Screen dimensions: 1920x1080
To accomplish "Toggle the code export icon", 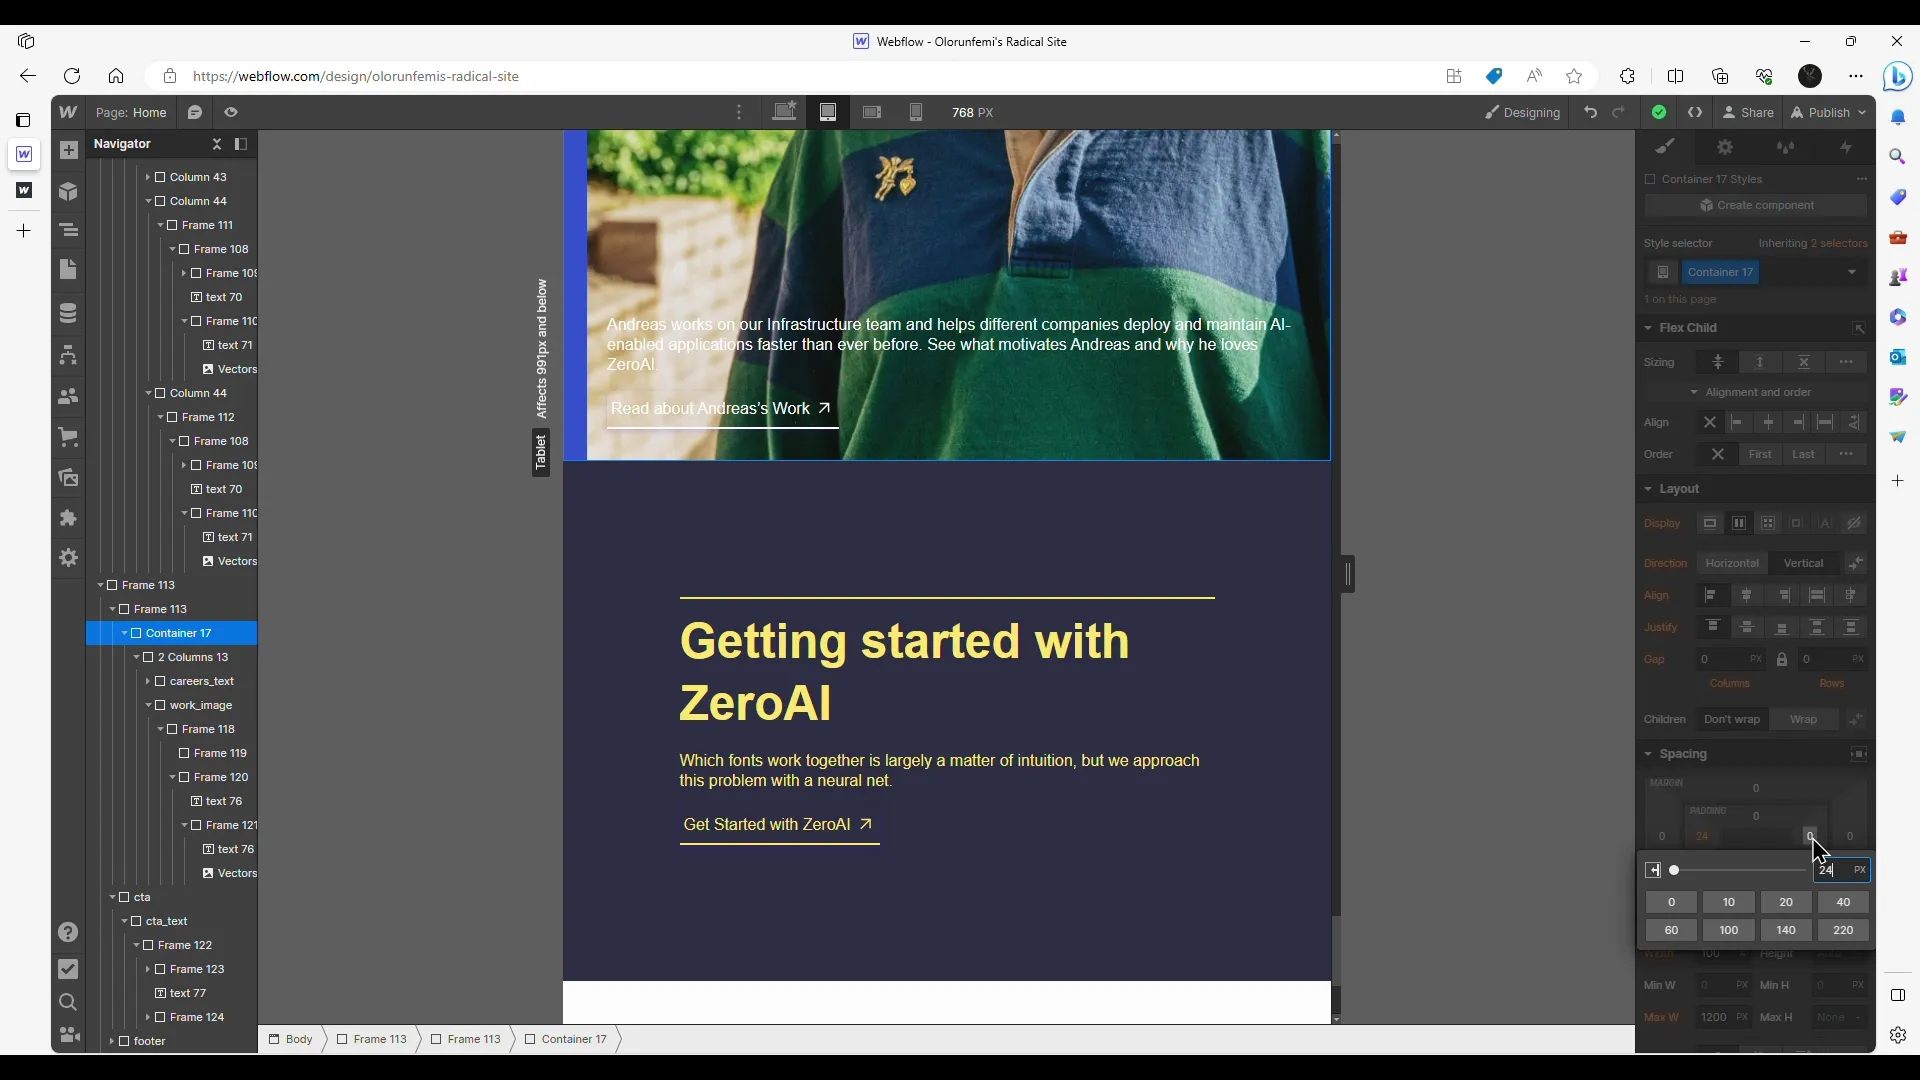I will 1695,112.
